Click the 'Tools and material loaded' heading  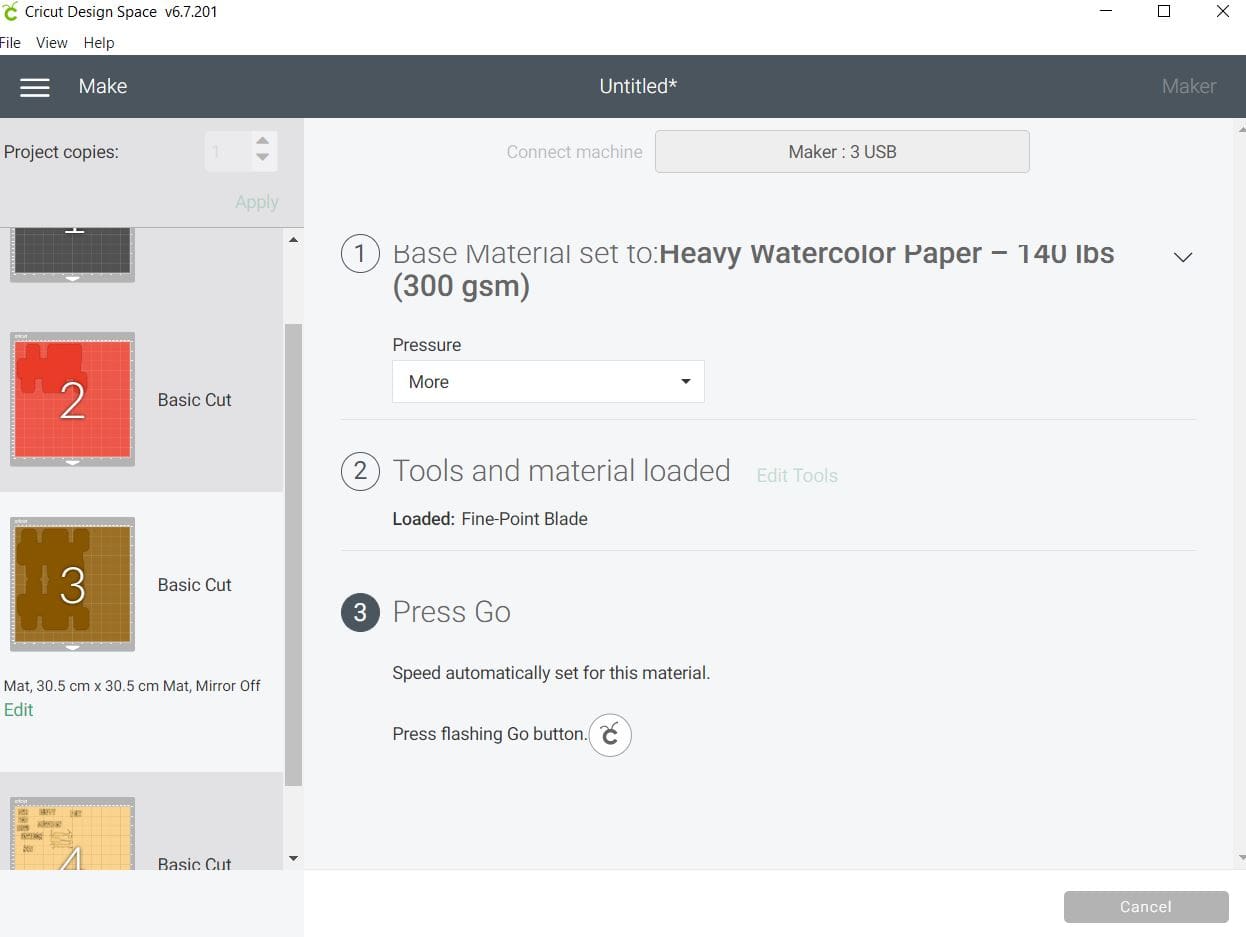561,471
